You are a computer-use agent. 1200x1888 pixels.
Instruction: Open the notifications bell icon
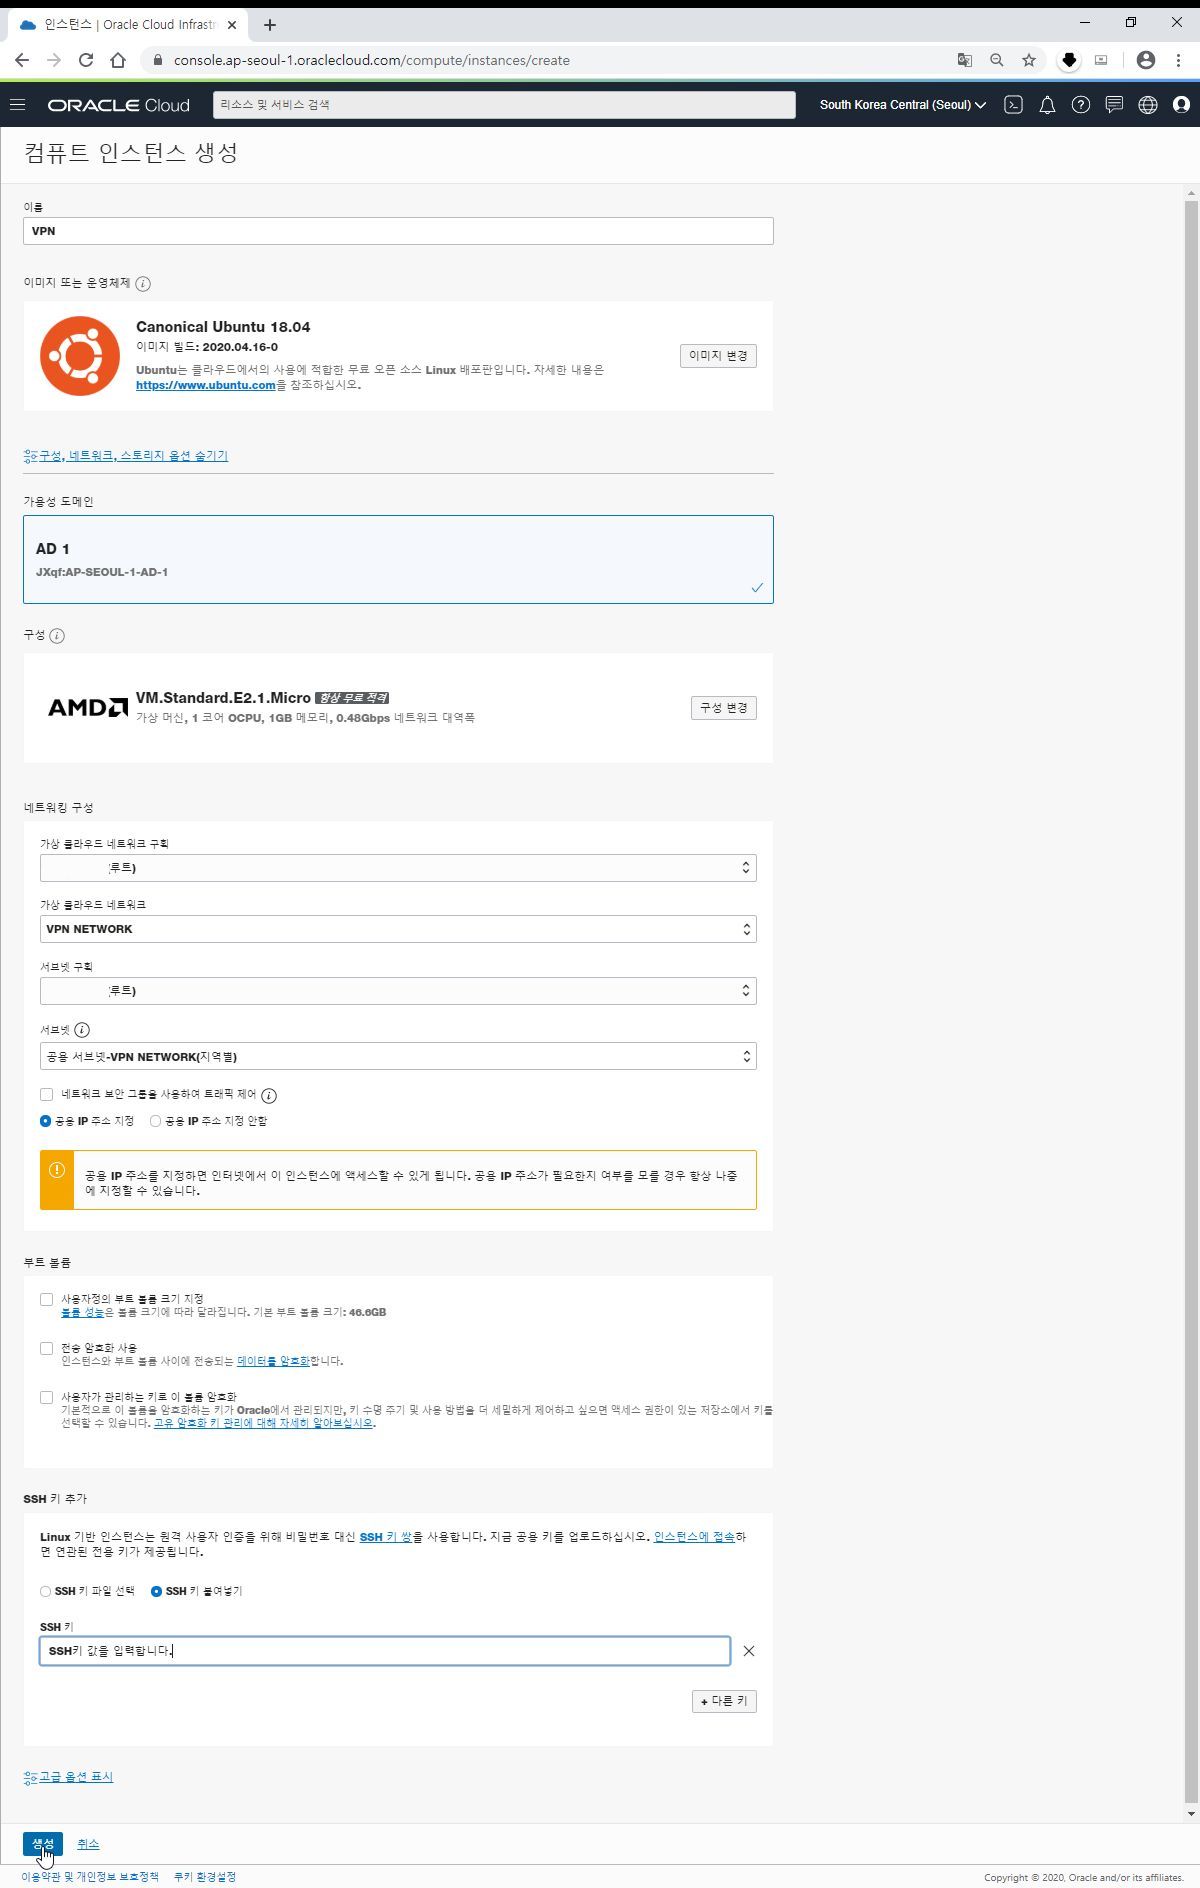point(1047,105)
